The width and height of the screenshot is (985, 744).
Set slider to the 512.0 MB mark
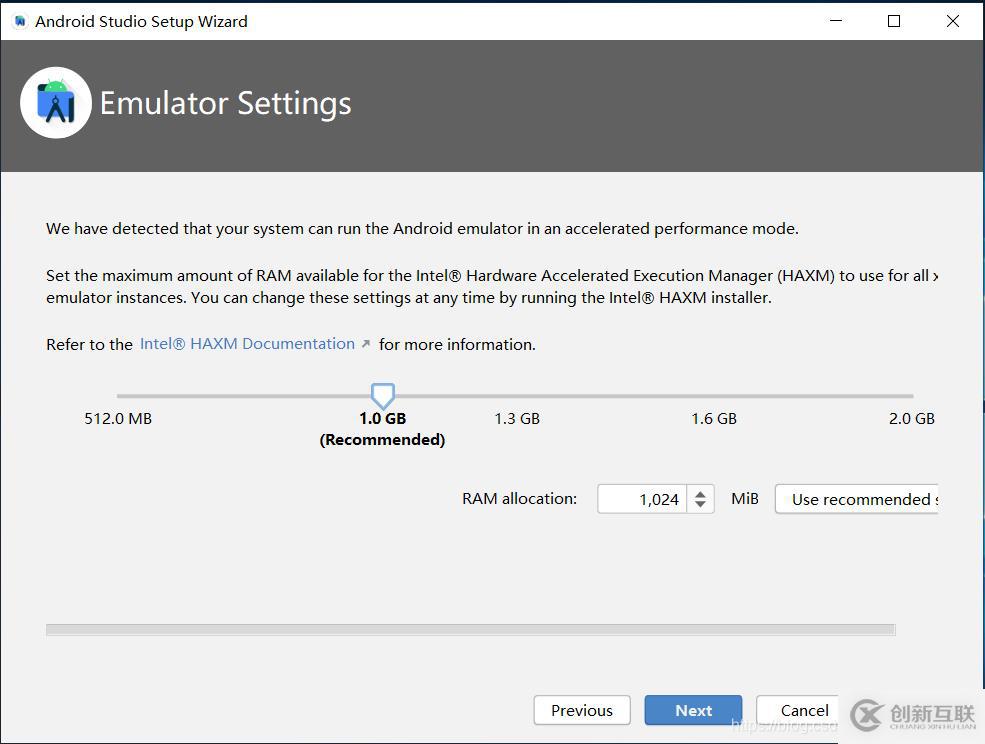pos(118,396)
